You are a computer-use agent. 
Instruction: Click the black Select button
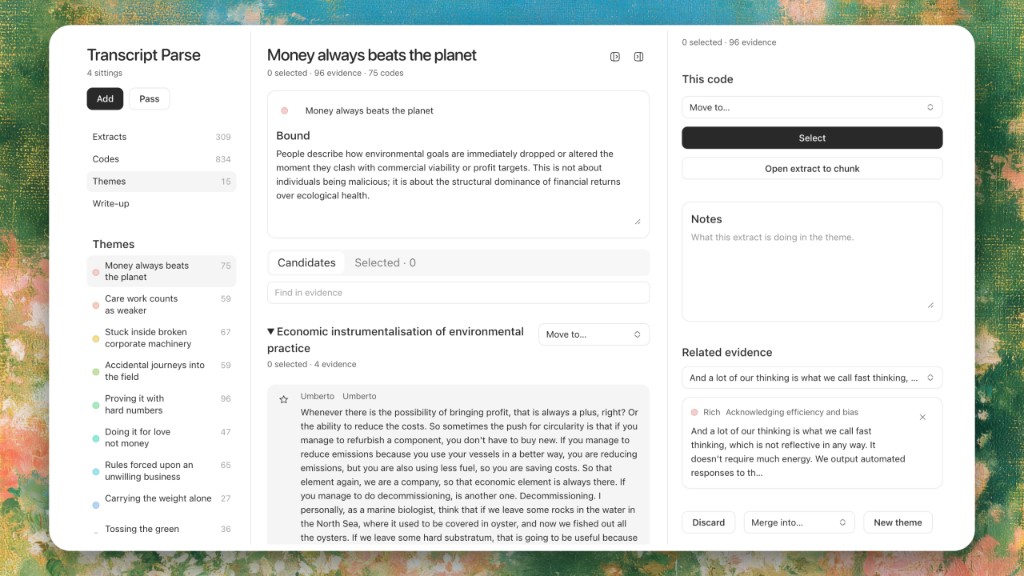click(812, 138)
